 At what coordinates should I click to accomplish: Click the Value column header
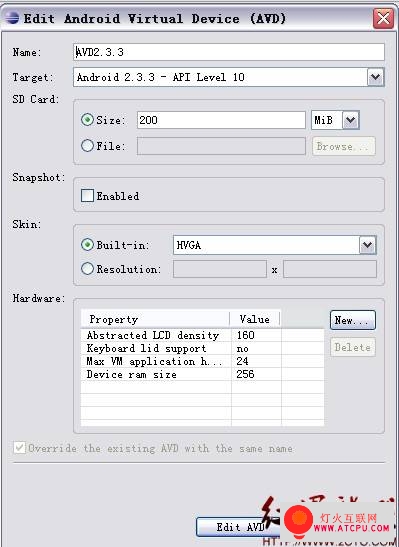255,319
